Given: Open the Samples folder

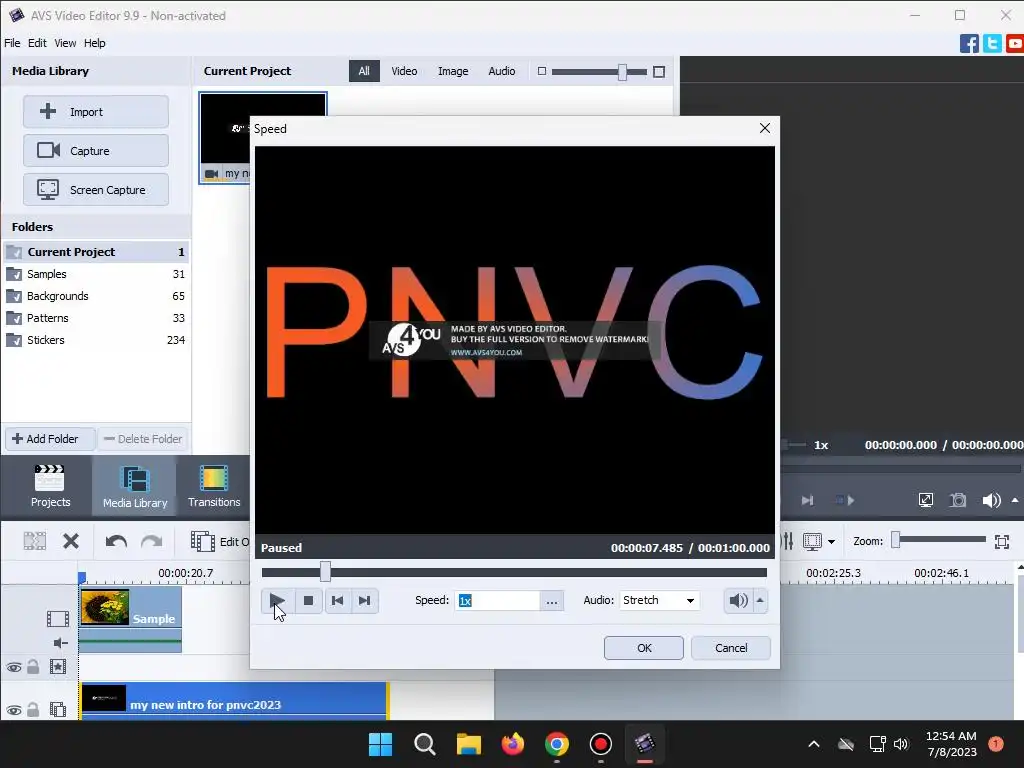Looking at the screenshot, I should point(96,274).
